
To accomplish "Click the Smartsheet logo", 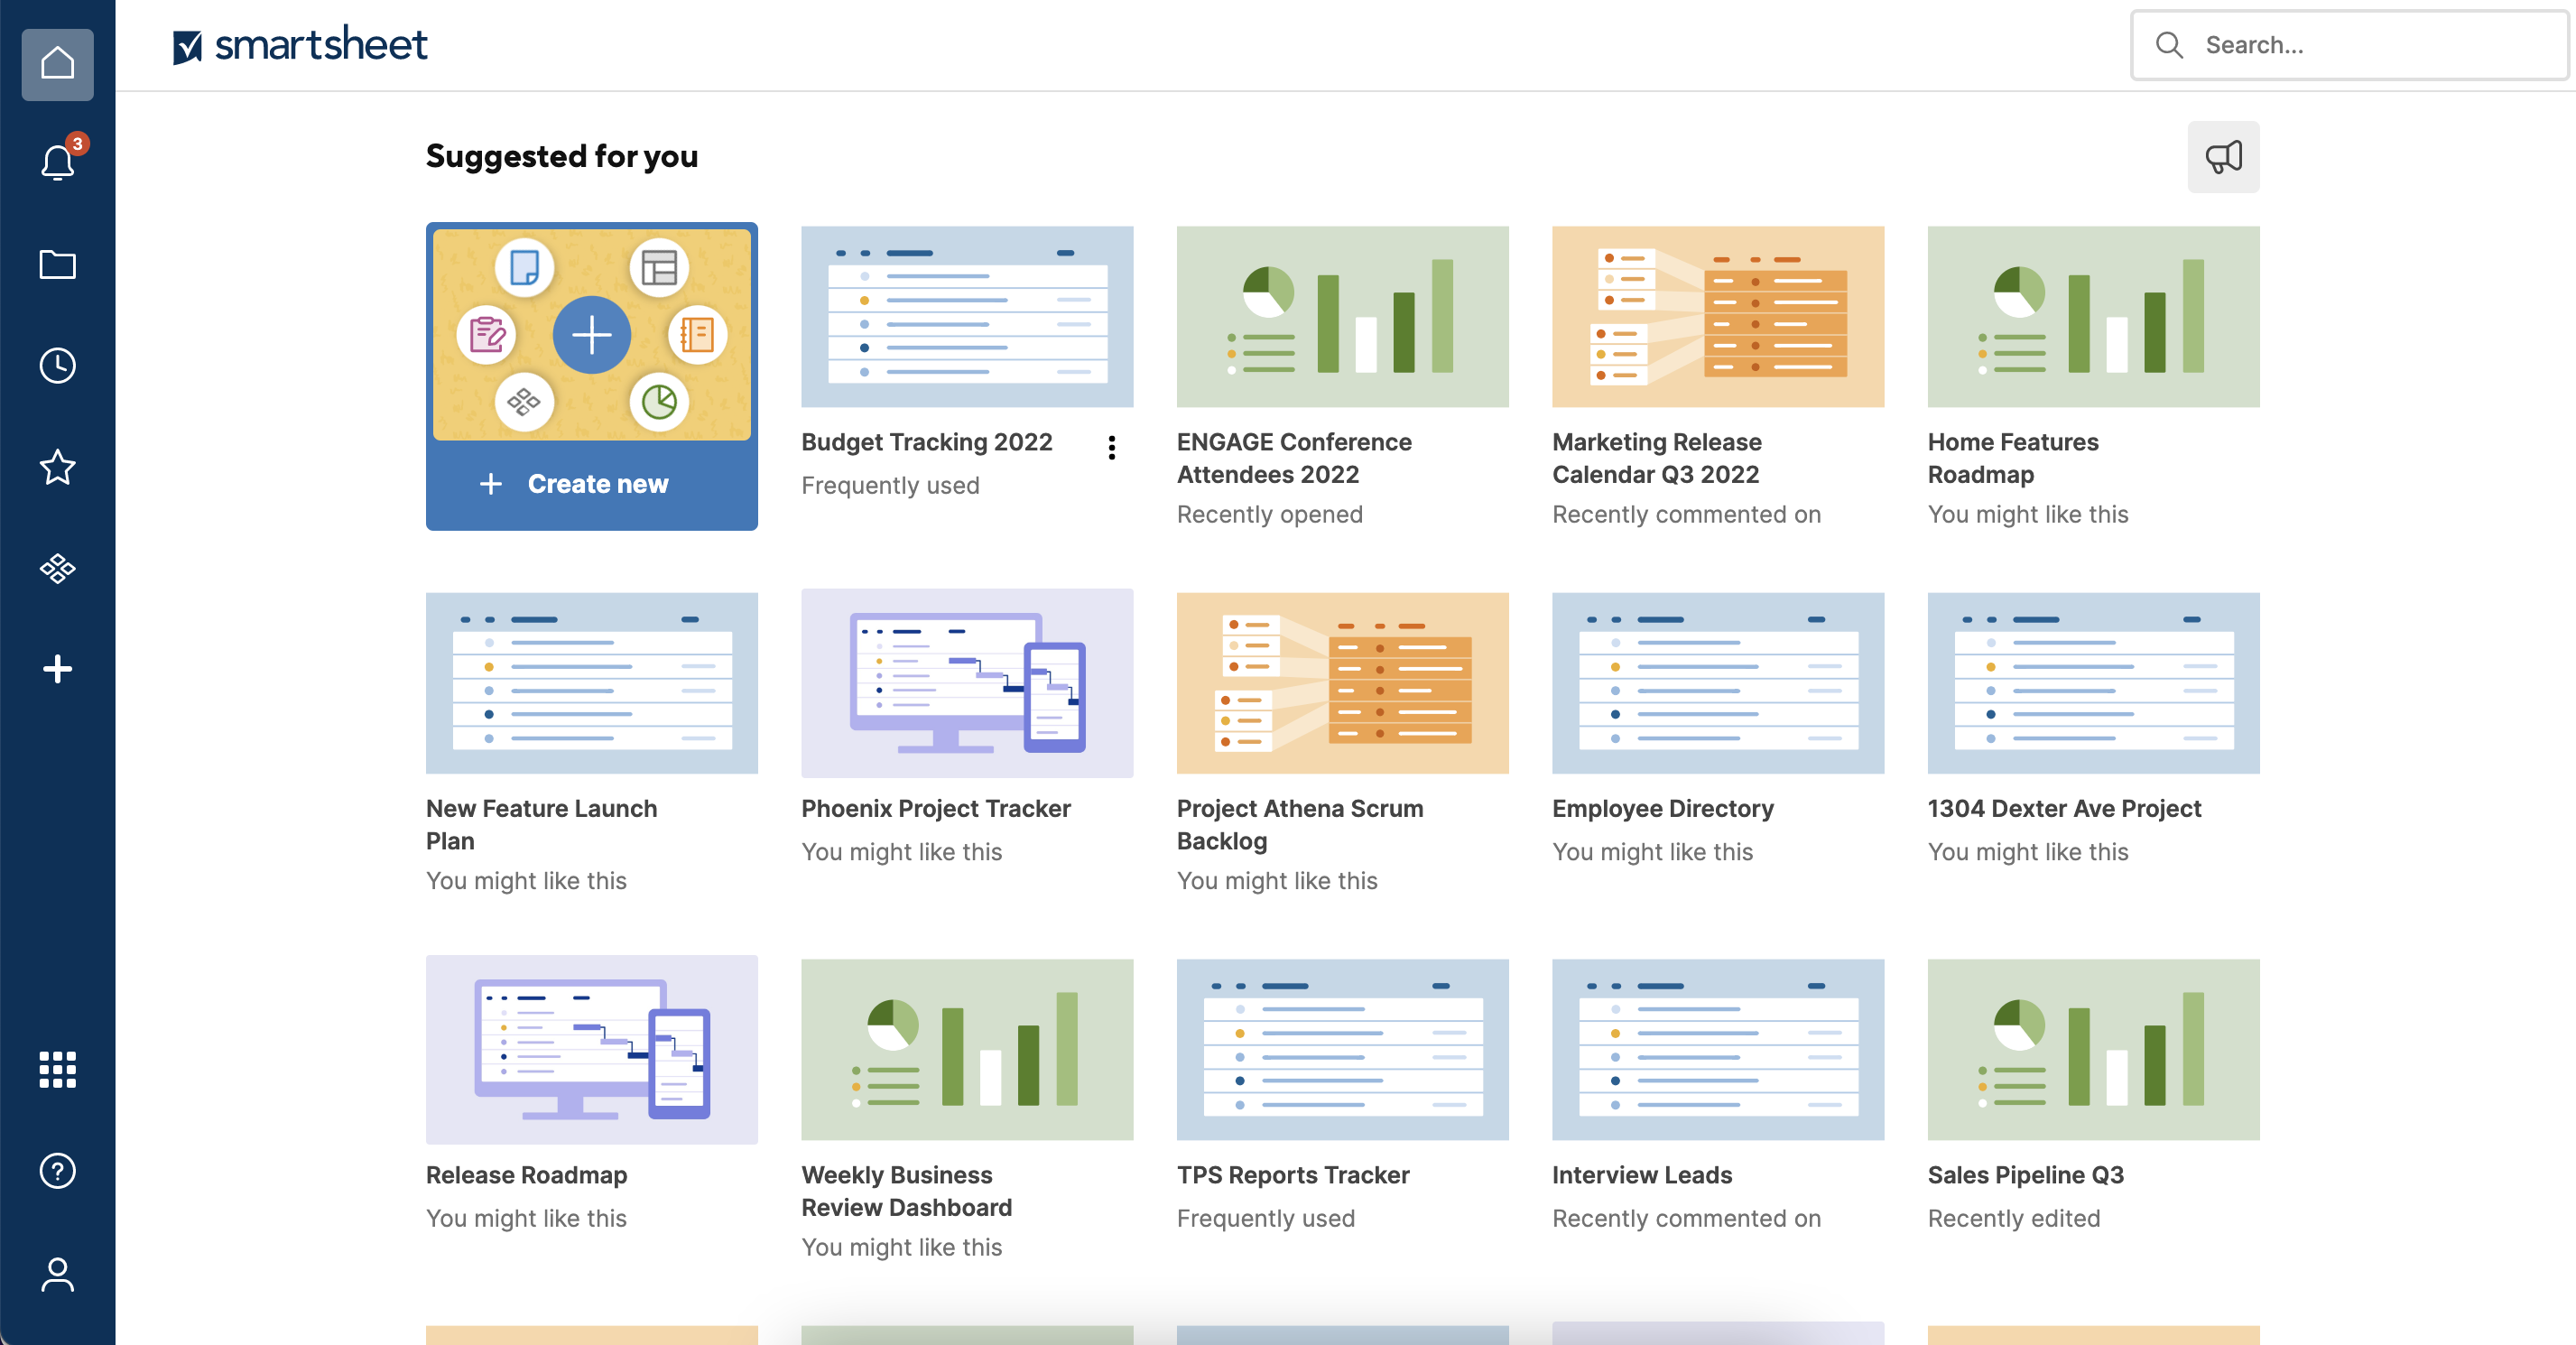I will 300,45.
